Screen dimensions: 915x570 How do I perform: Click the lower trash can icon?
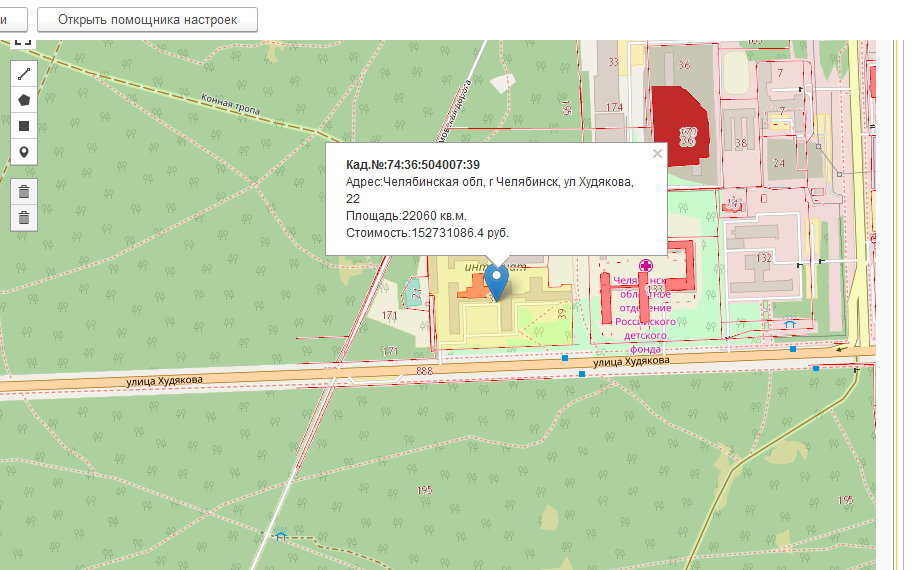[x=24, y=217]
